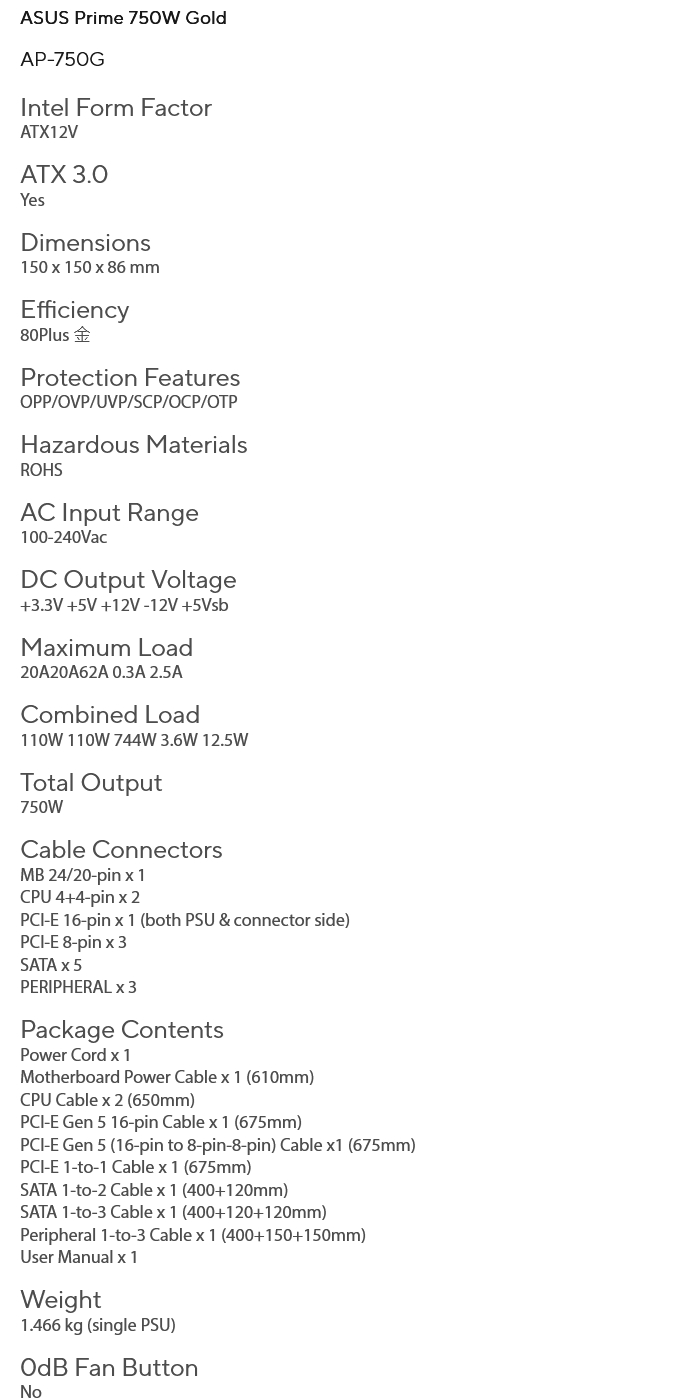The height and width of the screenshot is (1400, 700).
Task: Click the Total Output heading
Action: pyautogui.click(x=91, y=783)
